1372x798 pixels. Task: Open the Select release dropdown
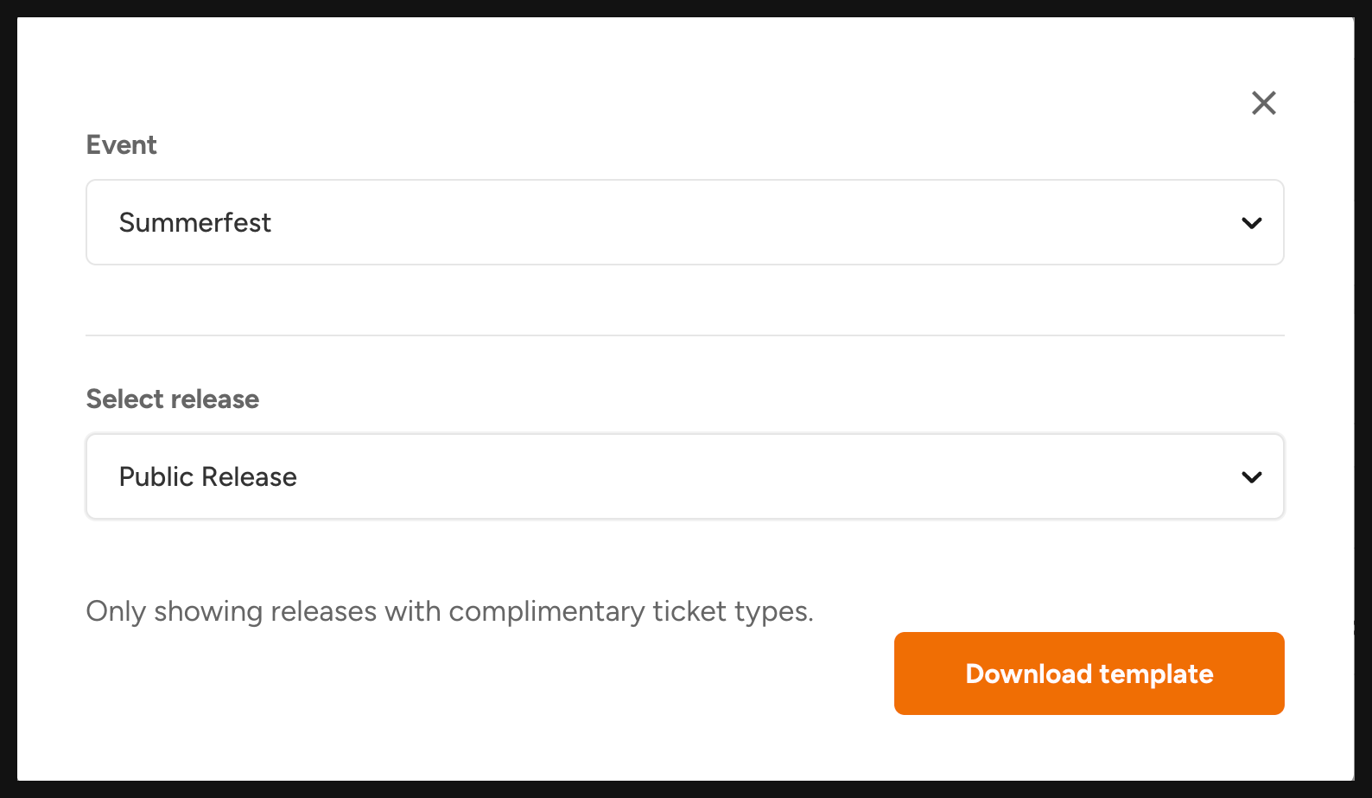tap(684, 476)
